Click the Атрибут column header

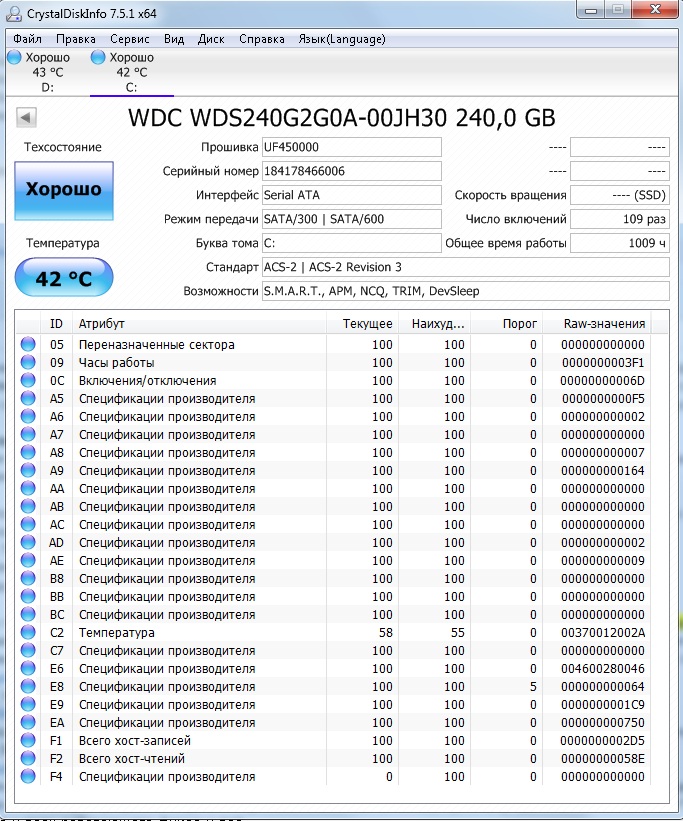click(199, 324)
